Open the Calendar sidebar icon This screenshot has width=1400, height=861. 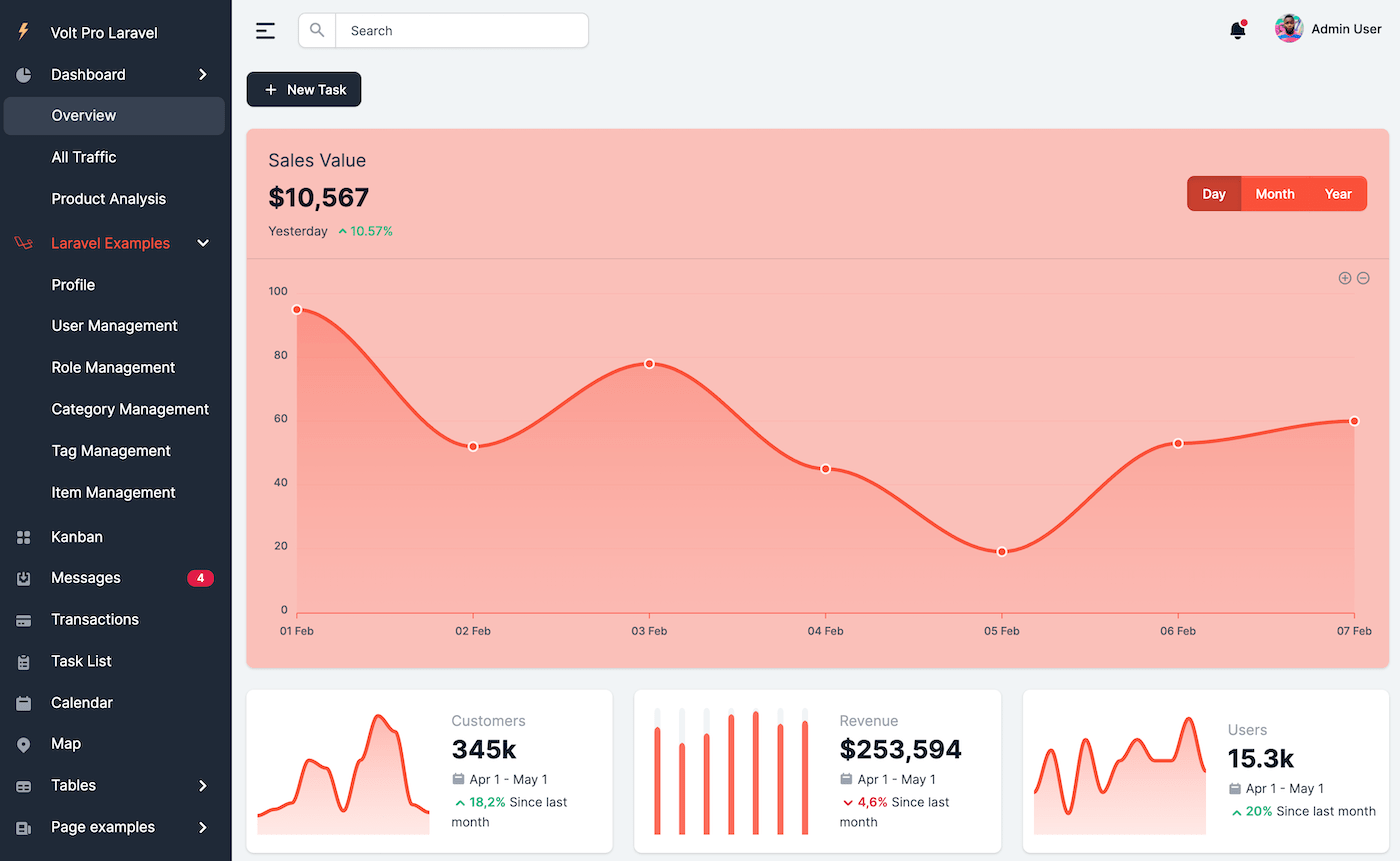point(24,702)
